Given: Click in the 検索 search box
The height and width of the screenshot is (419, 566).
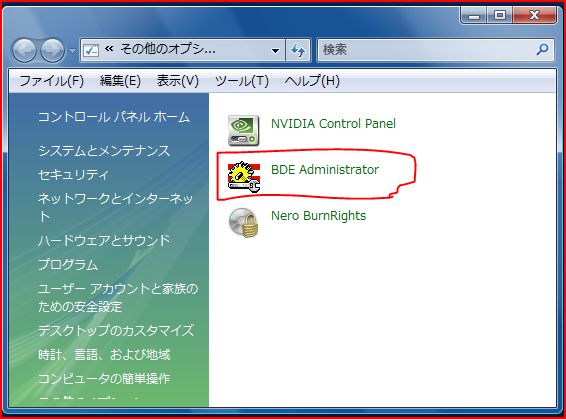Looking at the screenshot, I should [426, 50].
